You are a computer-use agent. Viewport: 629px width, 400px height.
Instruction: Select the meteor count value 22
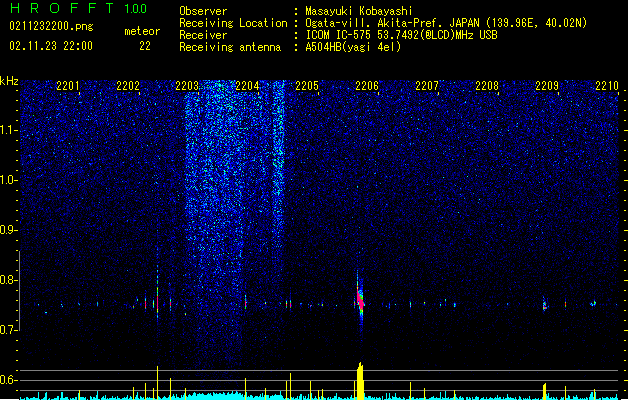tap(145, 46)
